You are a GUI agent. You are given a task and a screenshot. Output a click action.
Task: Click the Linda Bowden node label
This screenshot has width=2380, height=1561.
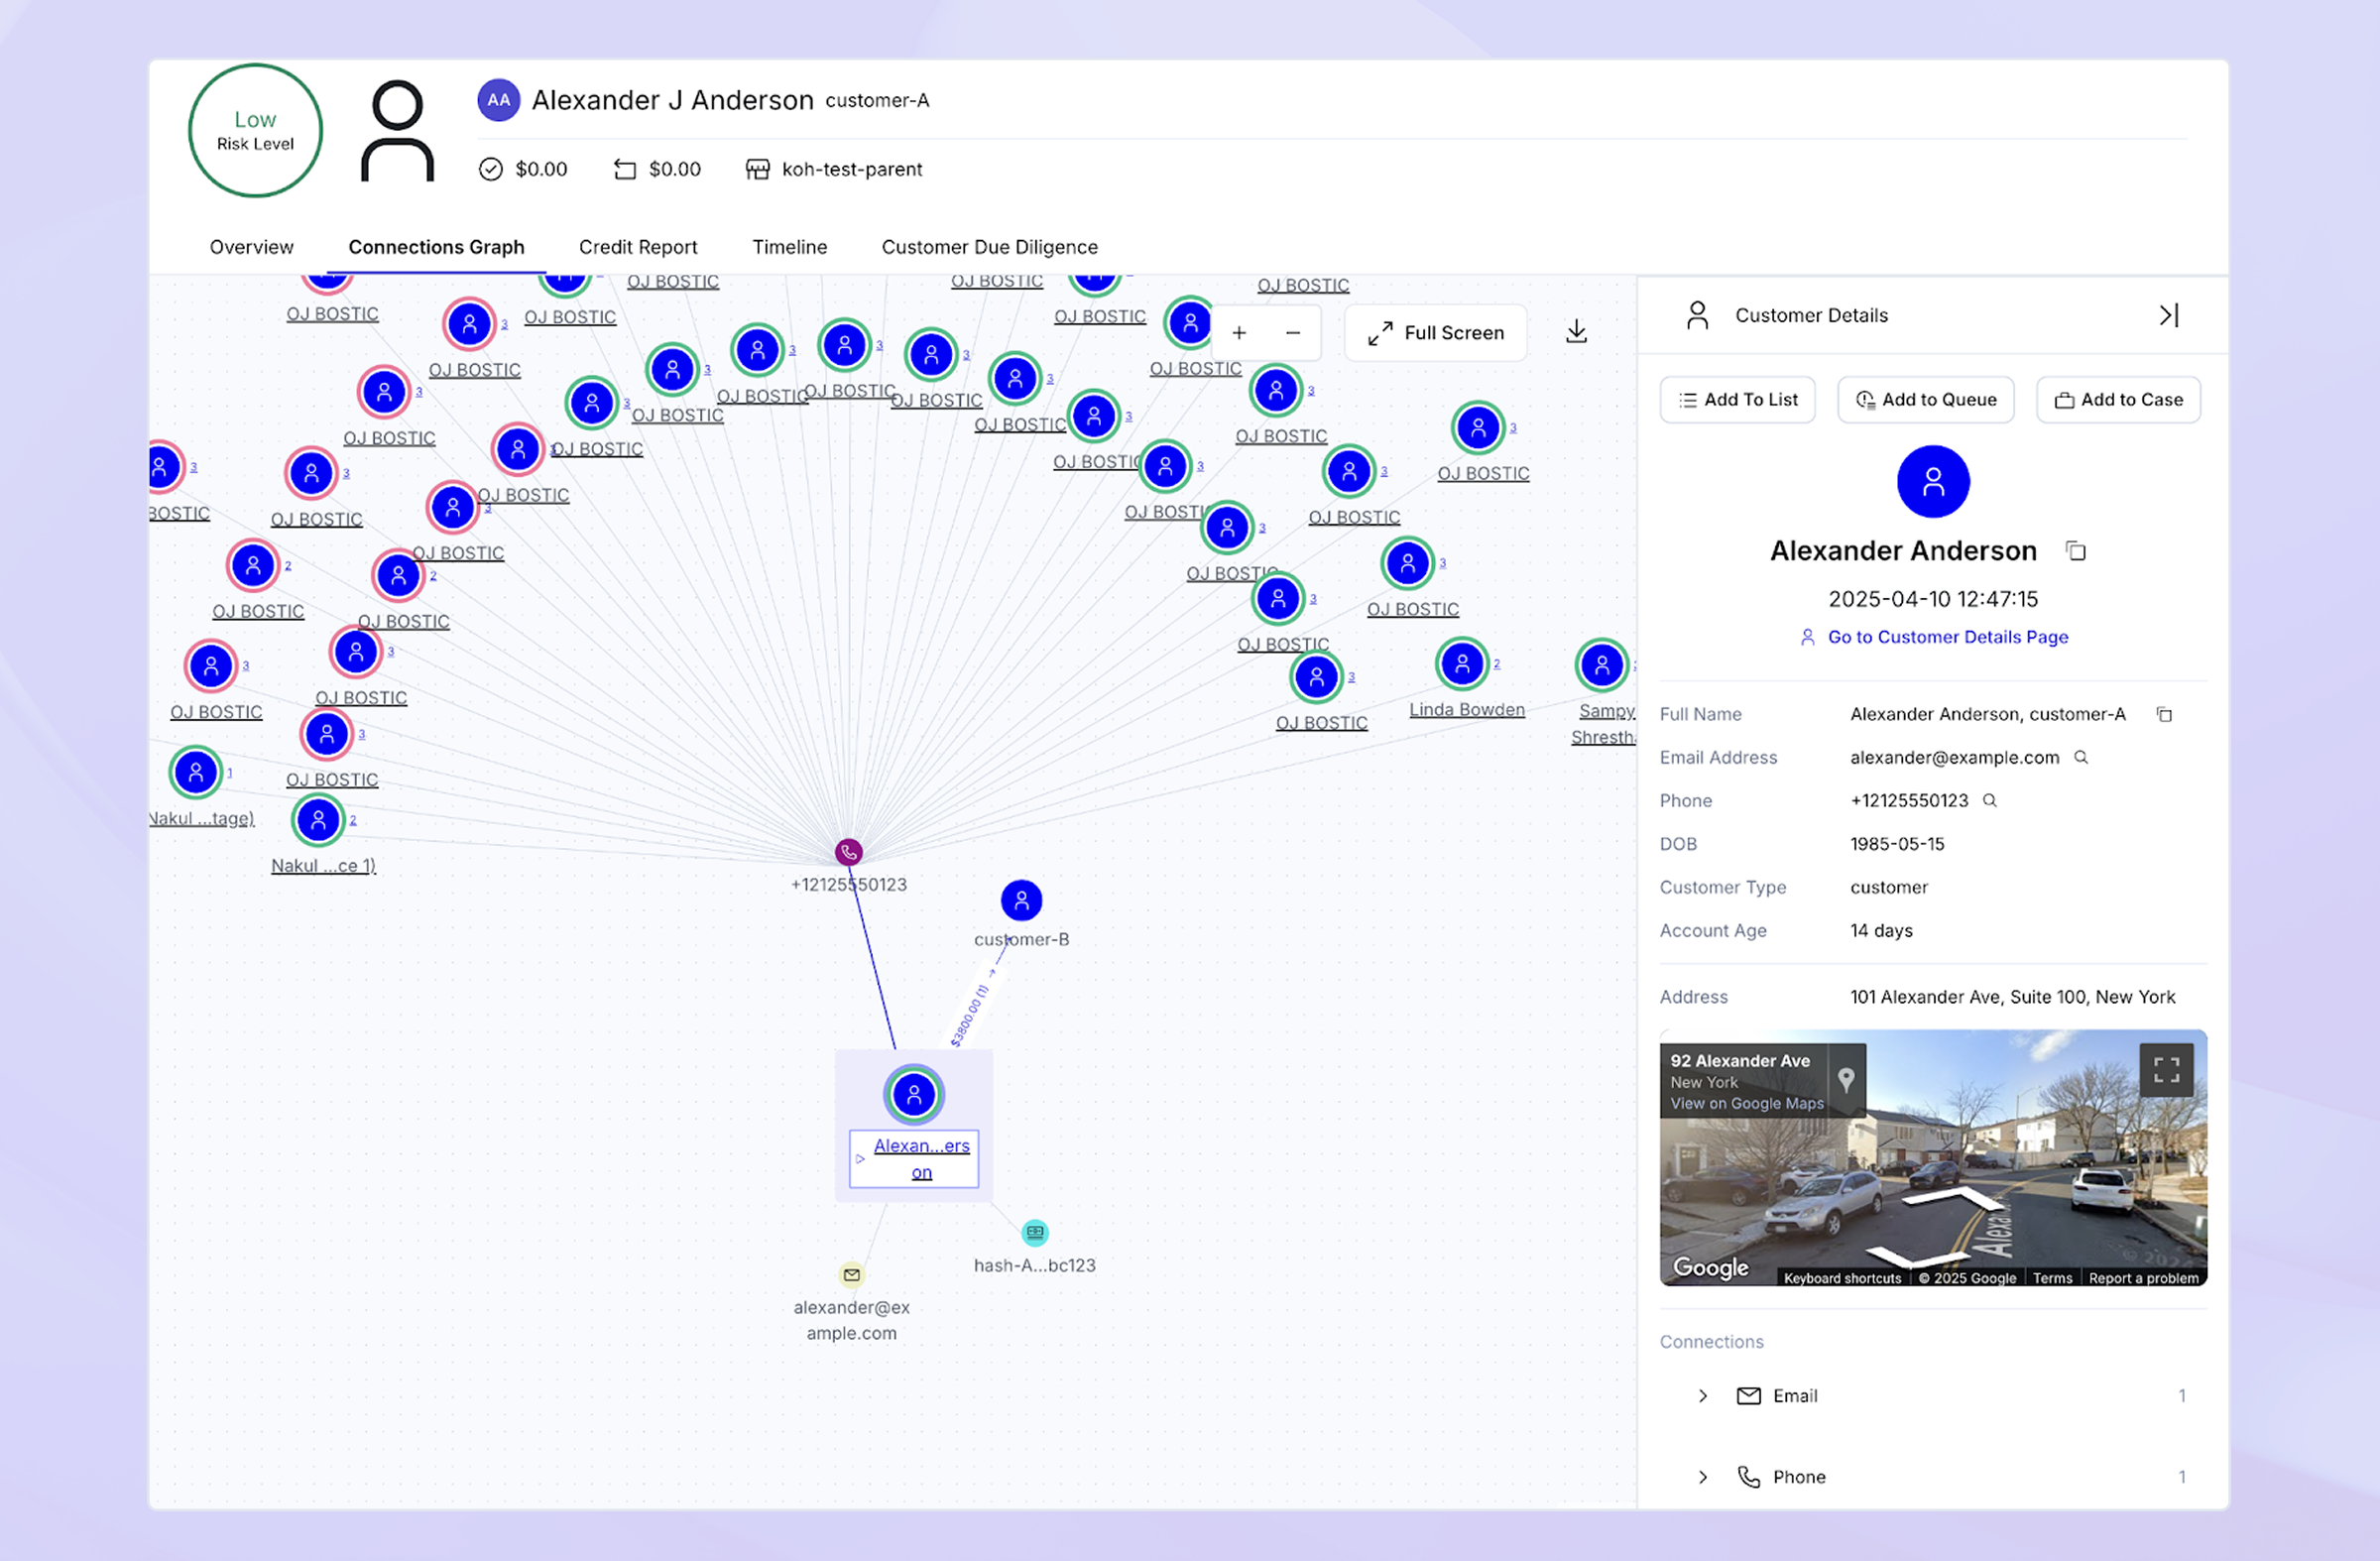pyautogui.click(x=1466, y=710)
